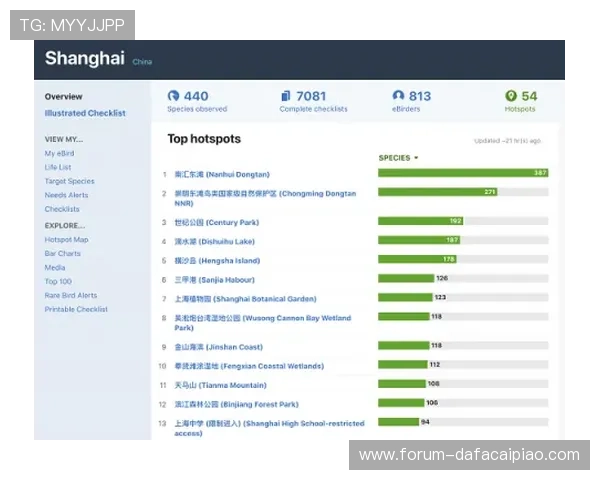This screenshot has width=600, height=480.
Task: Click the 54 hotspots count
Action: pos(529,96)
